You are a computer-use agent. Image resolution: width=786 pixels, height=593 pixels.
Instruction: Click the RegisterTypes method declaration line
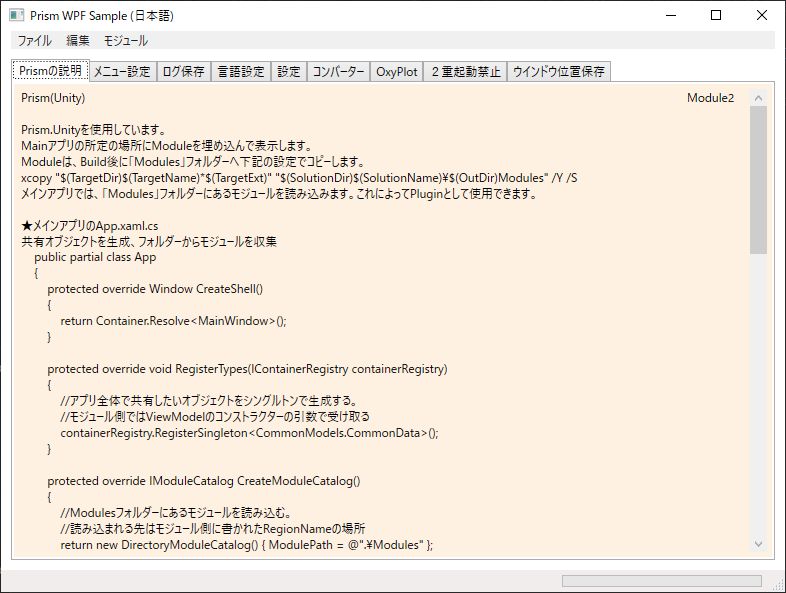pyautogui.click(x=248, y=369)
